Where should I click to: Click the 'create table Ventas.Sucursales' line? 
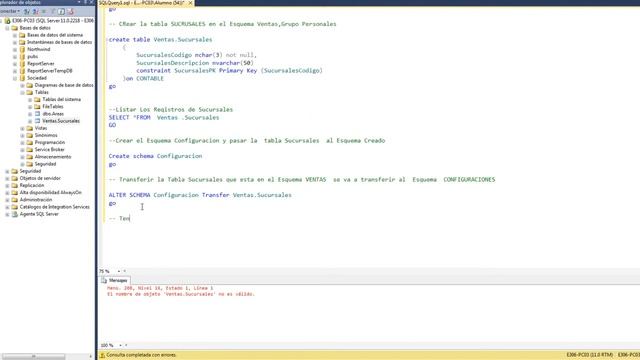tap(160, 40)
